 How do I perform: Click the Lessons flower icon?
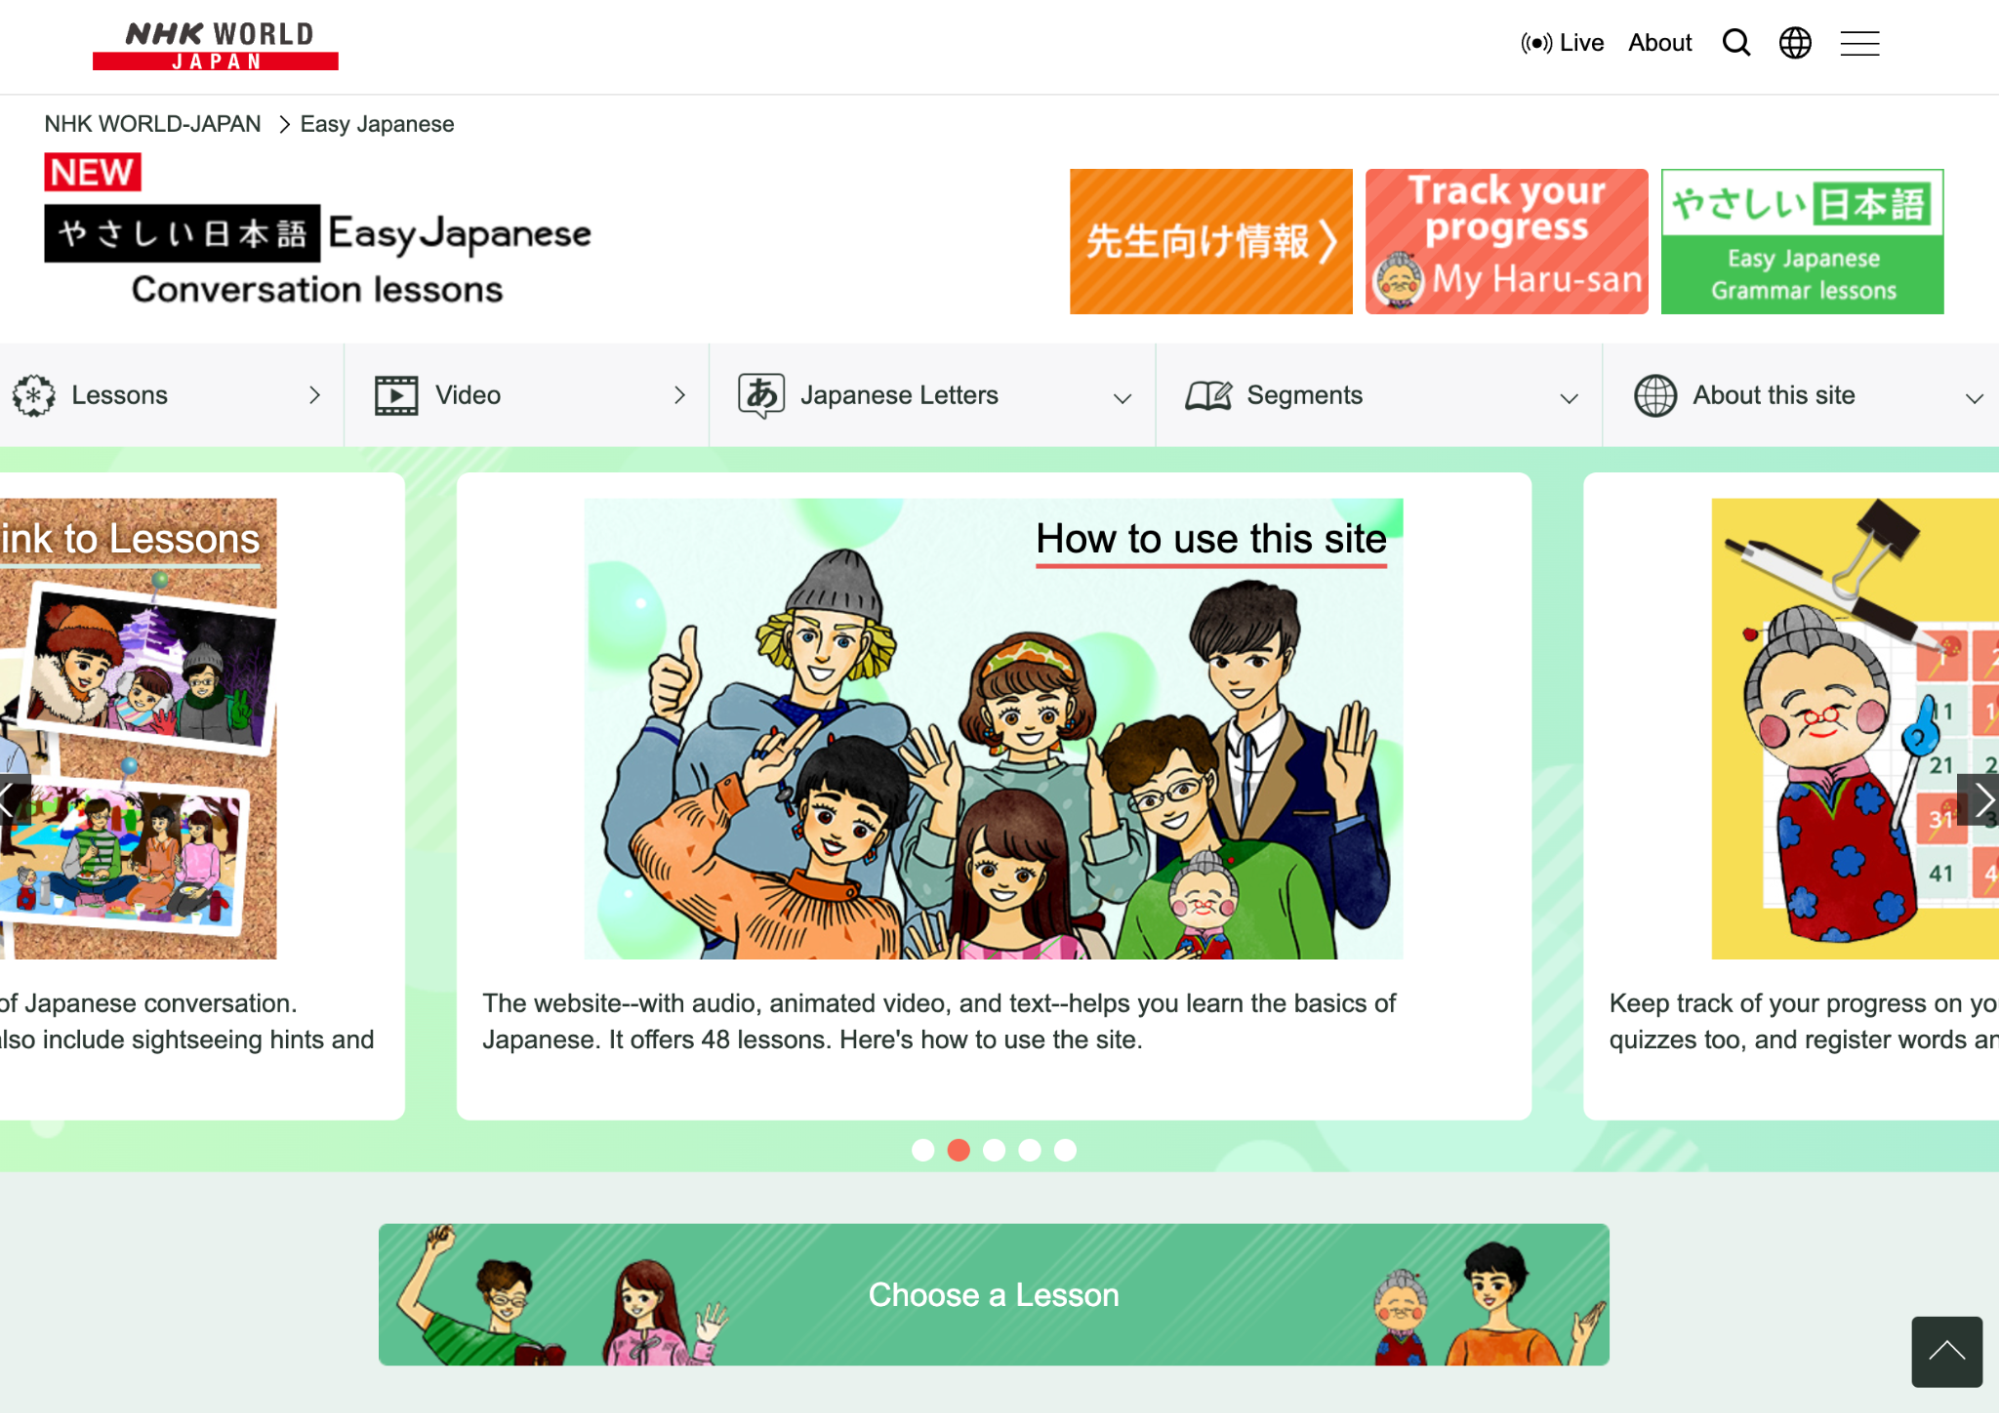[x=34, y=395]
